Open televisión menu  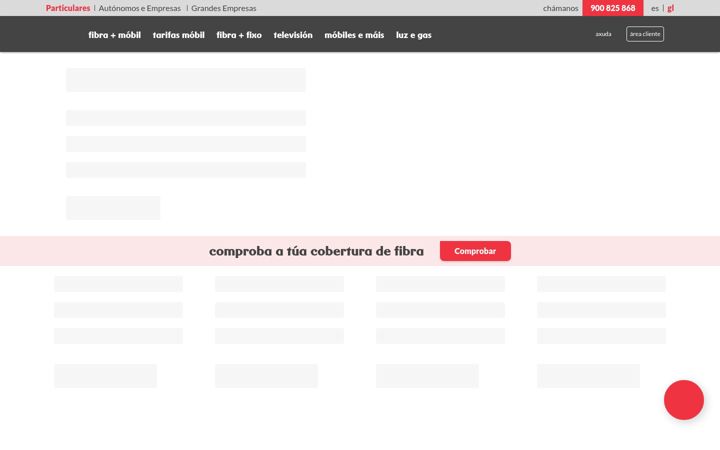293,35
